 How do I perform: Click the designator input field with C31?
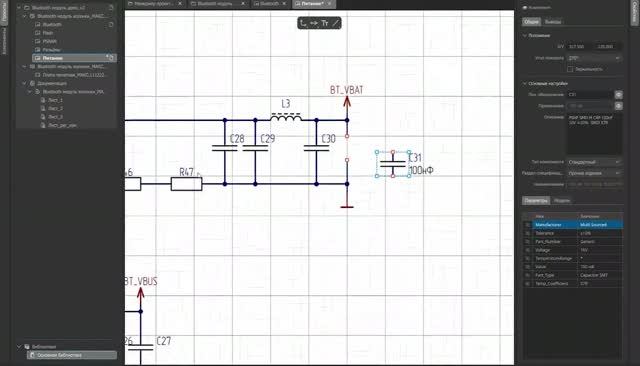(590, 94)
